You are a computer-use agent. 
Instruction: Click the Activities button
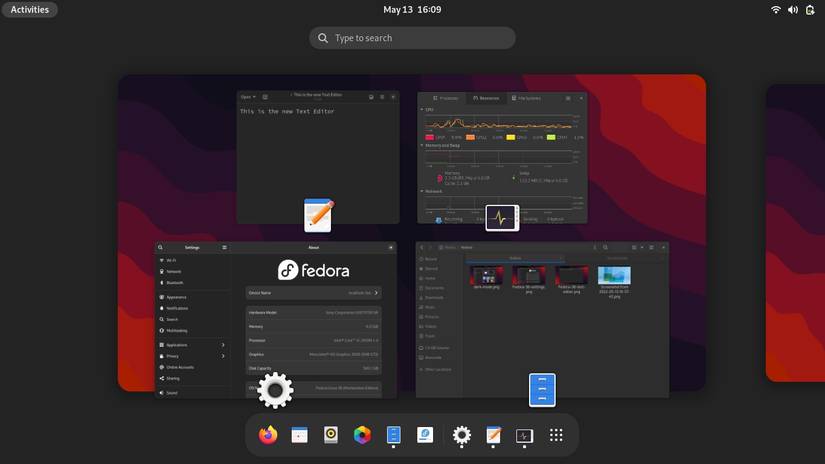pyautogui.click(x=30, y=10)
